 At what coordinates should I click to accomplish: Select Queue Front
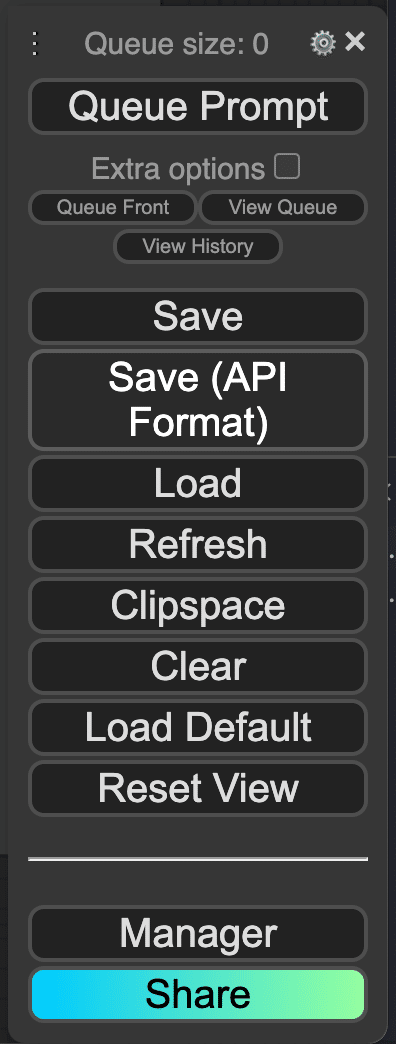click(113, 208)
